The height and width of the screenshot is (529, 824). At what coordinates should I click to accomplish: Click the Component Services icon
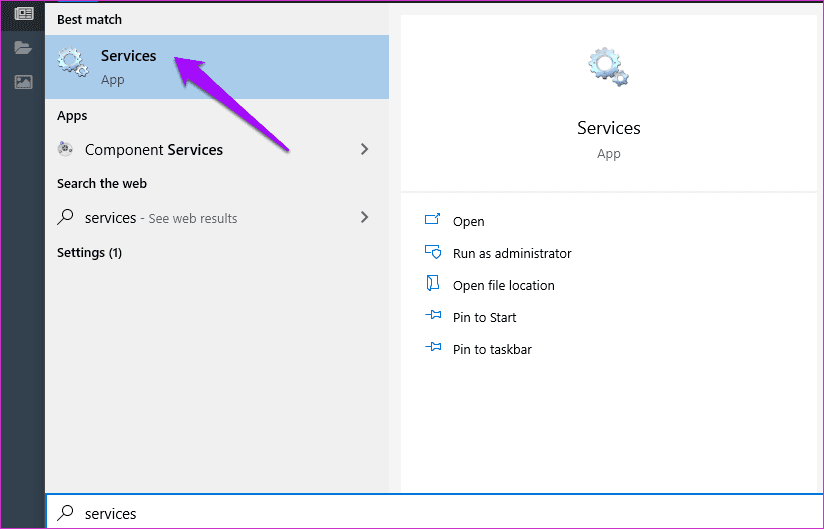point(65,149)
